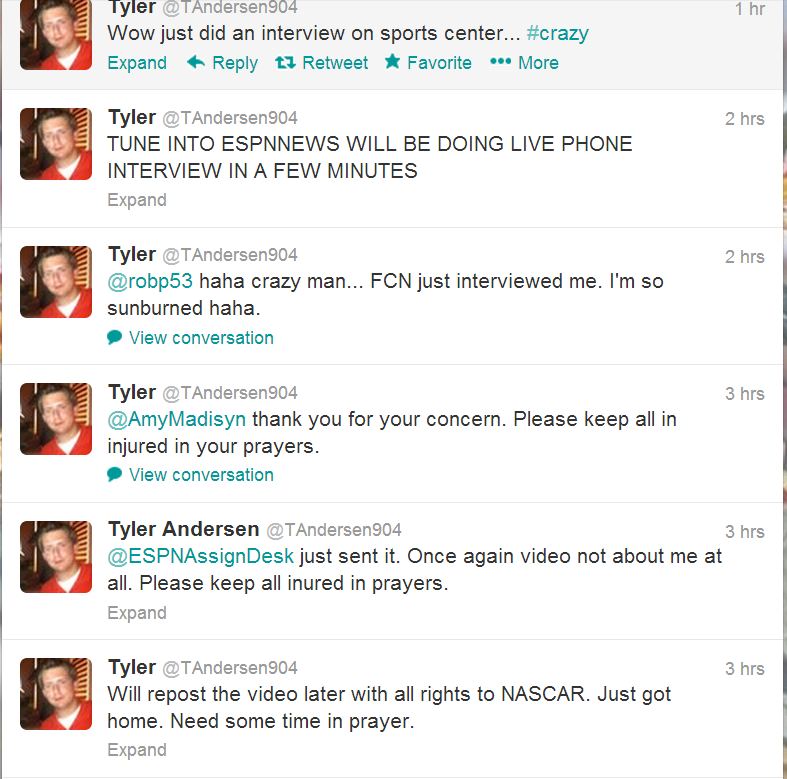View conversation for the FCN interview tweet

[x=201, y=338]
